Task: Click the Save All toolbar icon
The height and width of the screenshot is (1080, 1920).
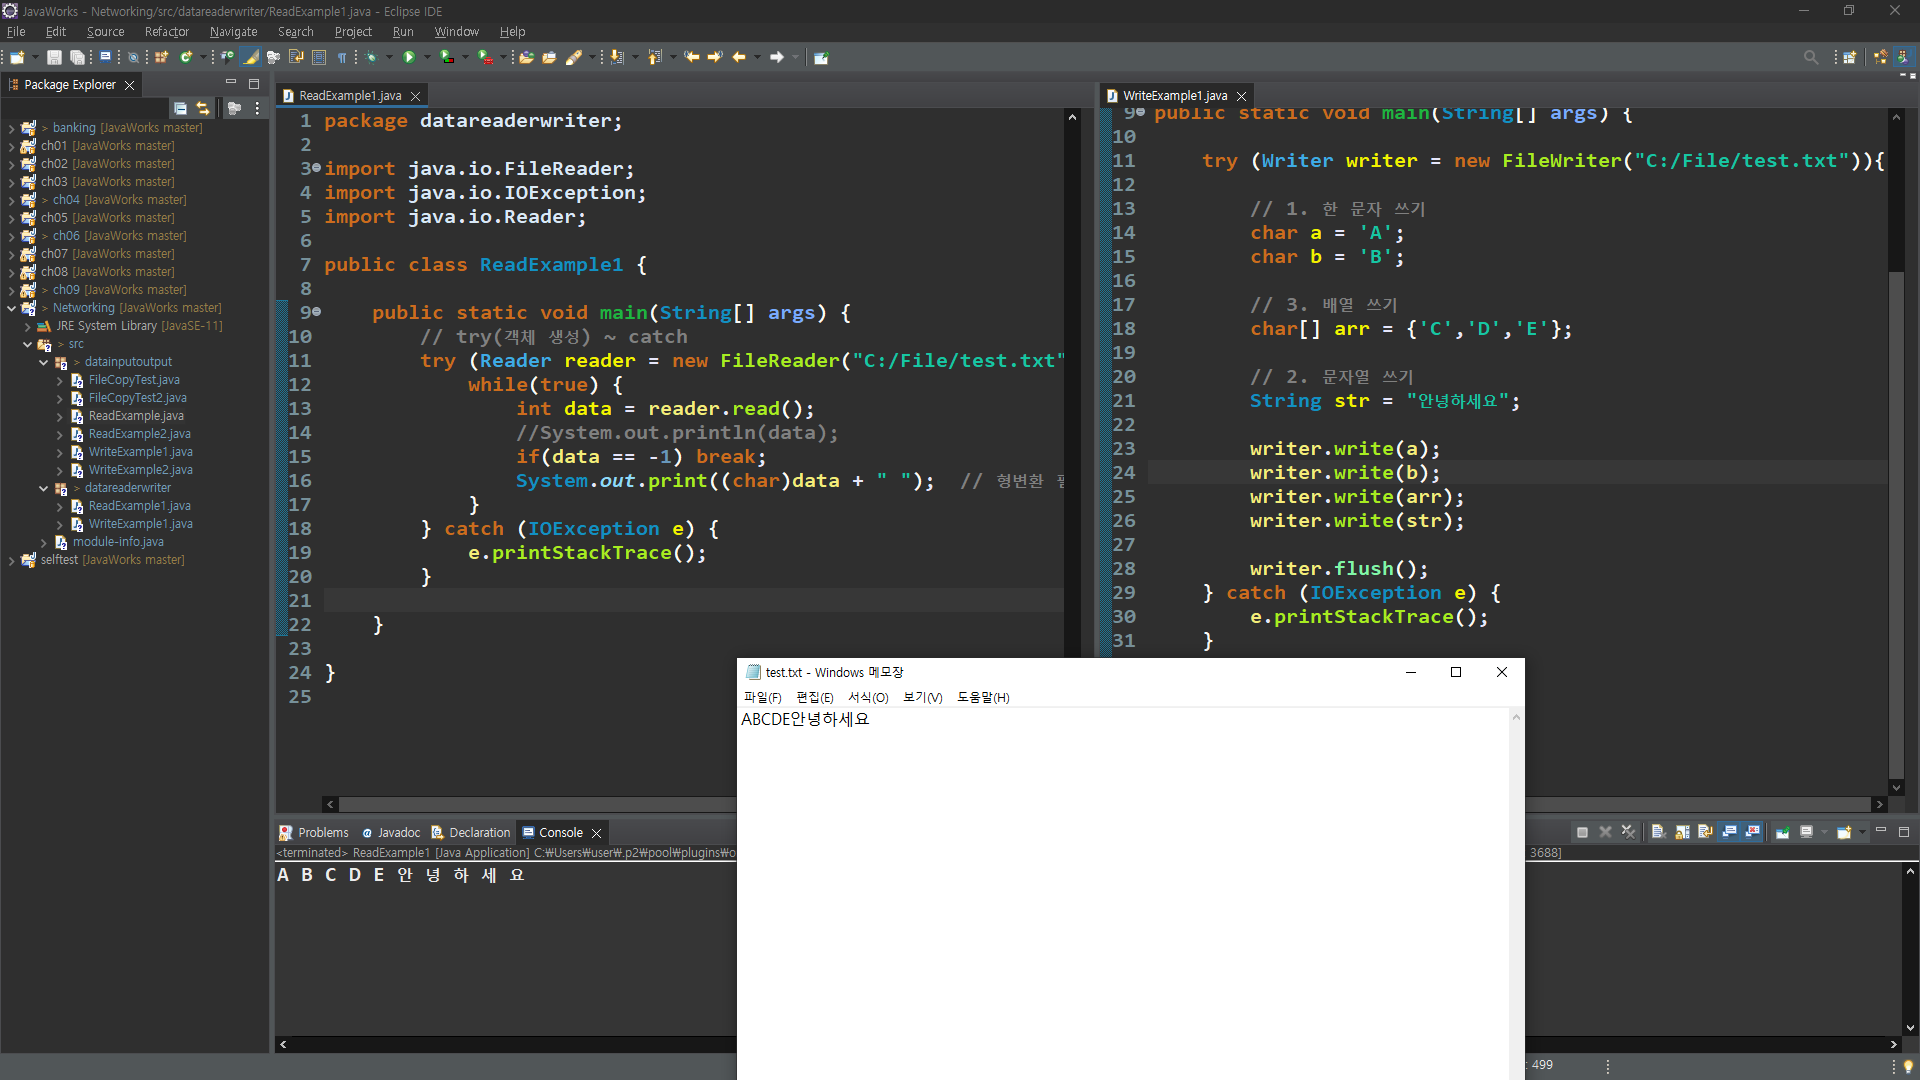Action: tap(77, 57)
